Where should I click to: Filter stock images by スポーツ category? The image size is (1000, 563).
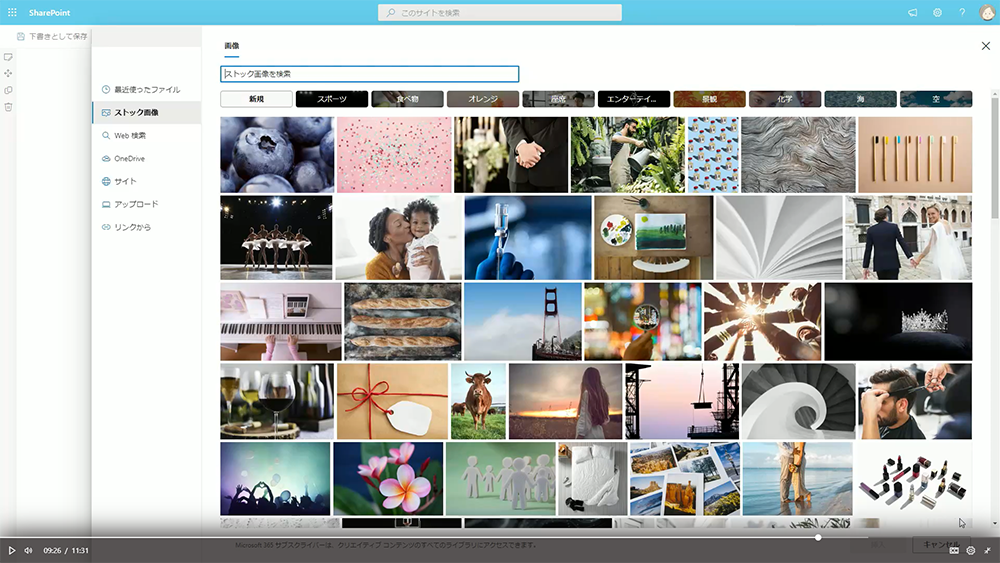point(332,99)
